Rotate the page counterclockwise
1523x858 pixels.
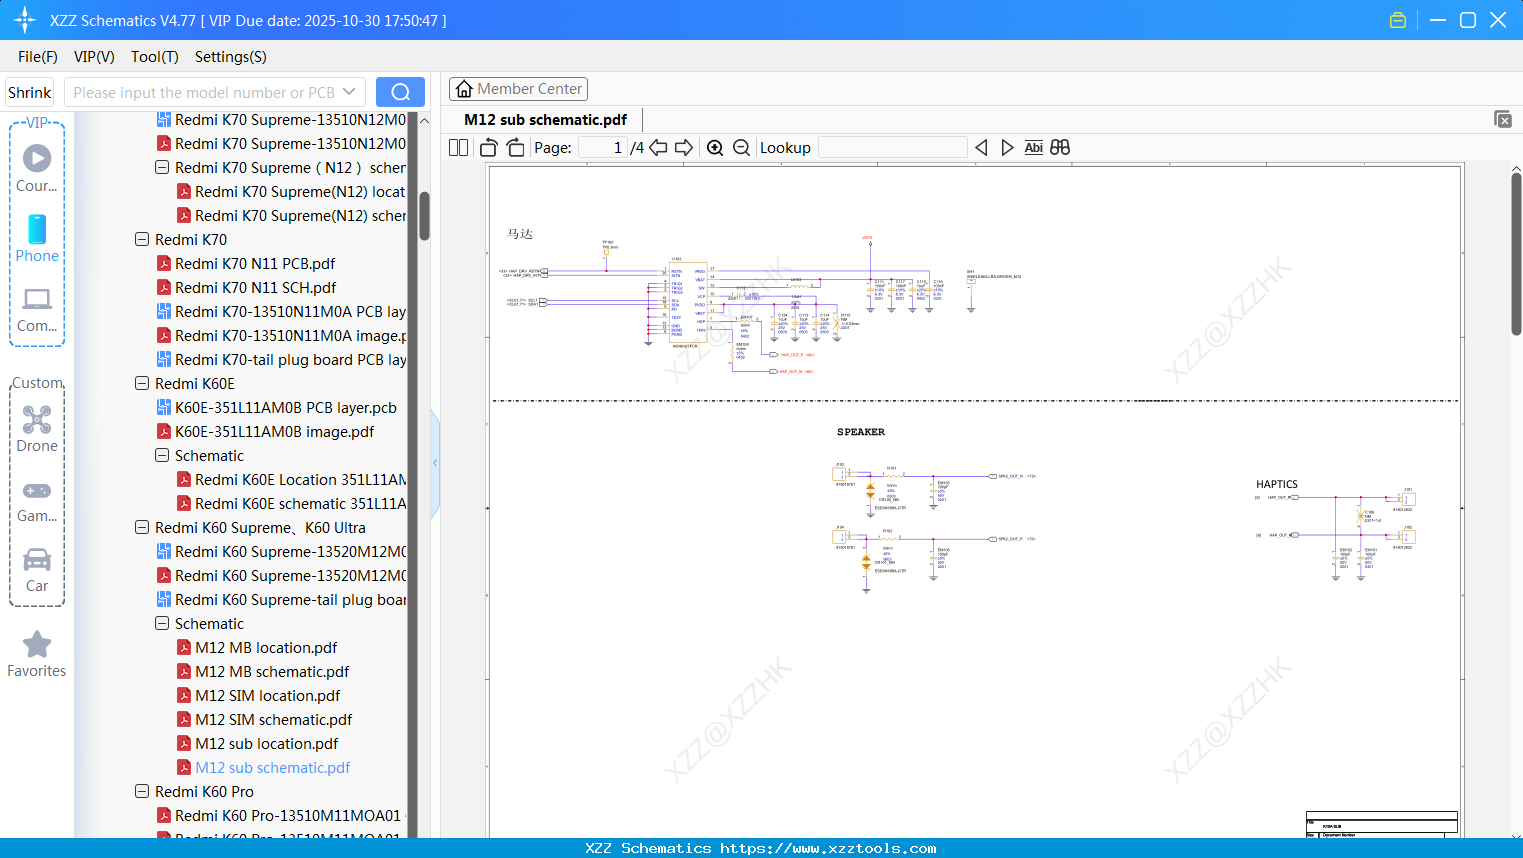pyautogui.click(x=487, y=147)
